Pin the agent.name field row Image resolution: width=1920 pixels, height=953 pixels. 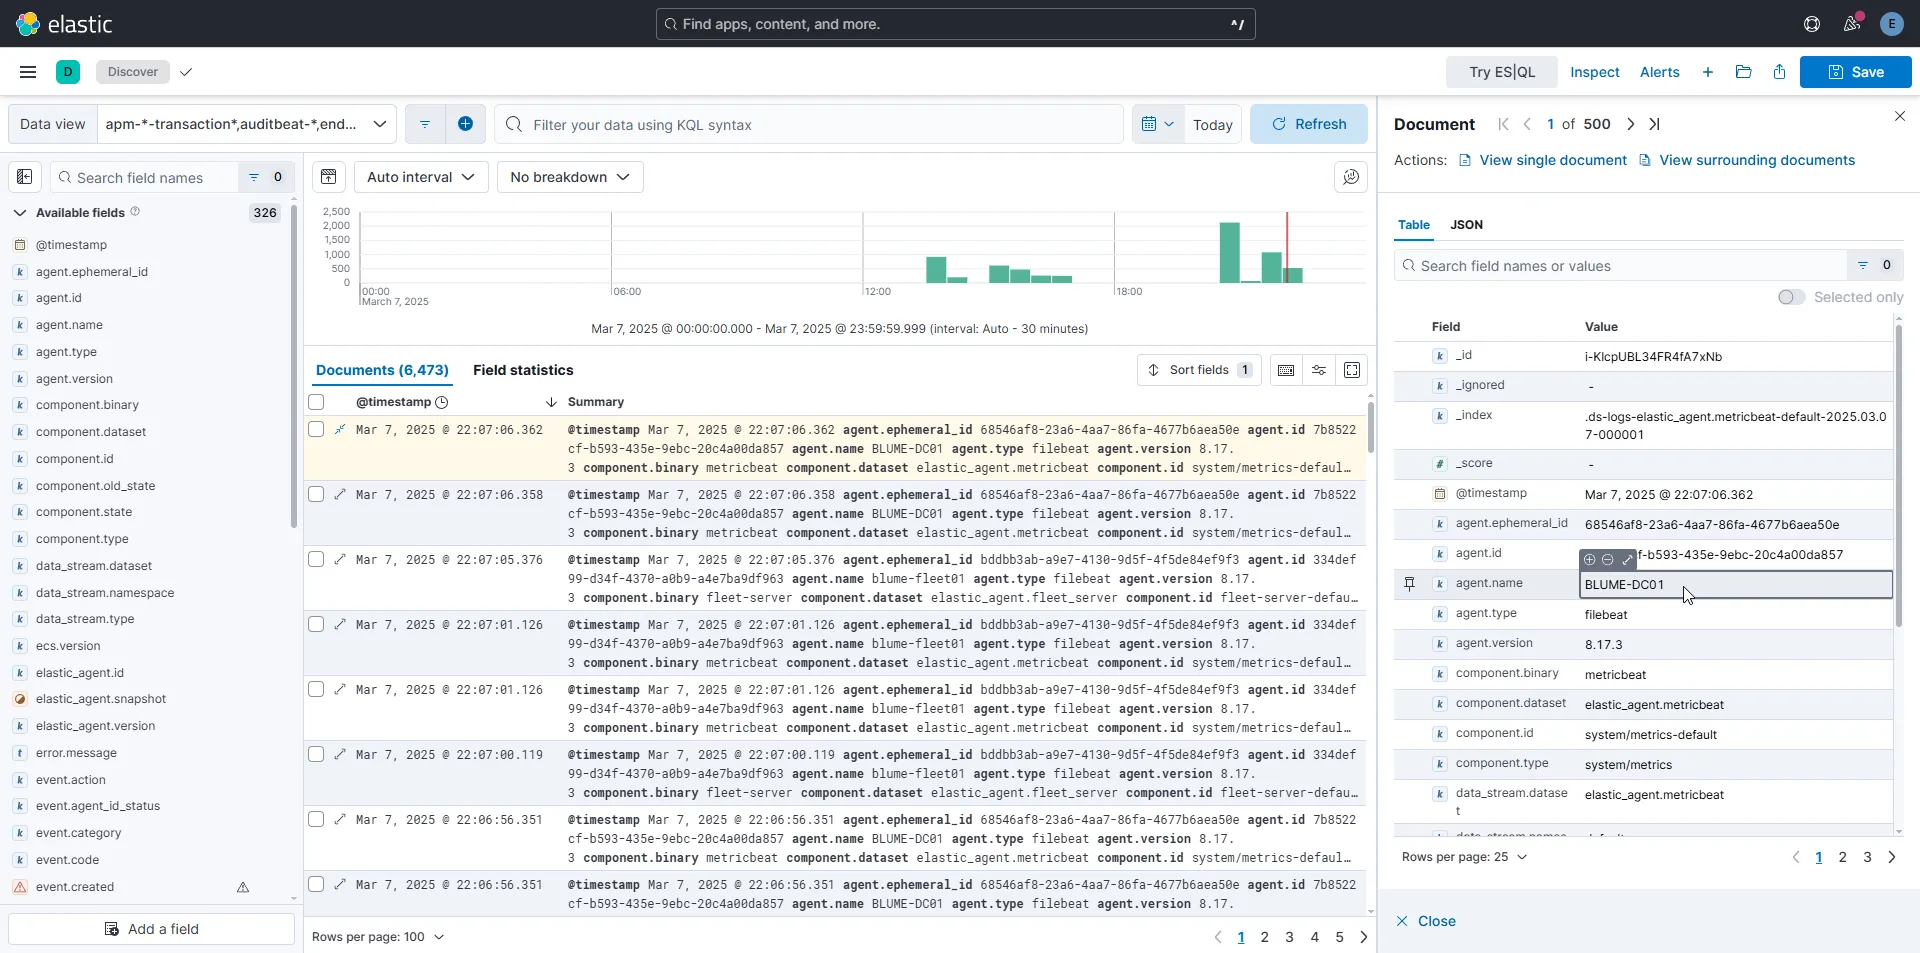click(x=1409, y=584)
